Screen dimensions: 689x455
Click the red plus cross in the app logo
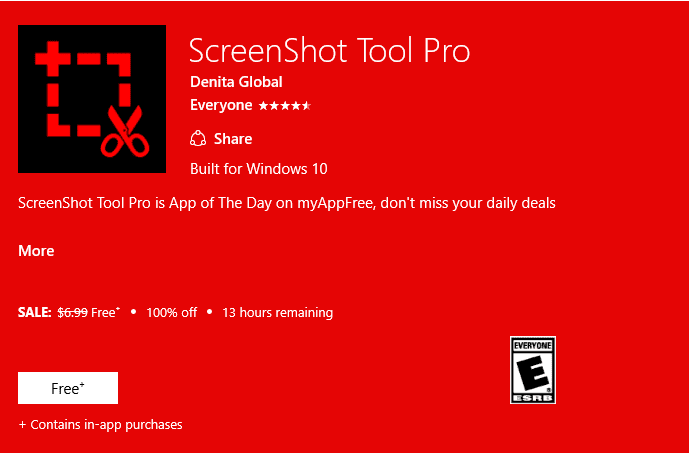pyautogui.click(x=53, y=58)
